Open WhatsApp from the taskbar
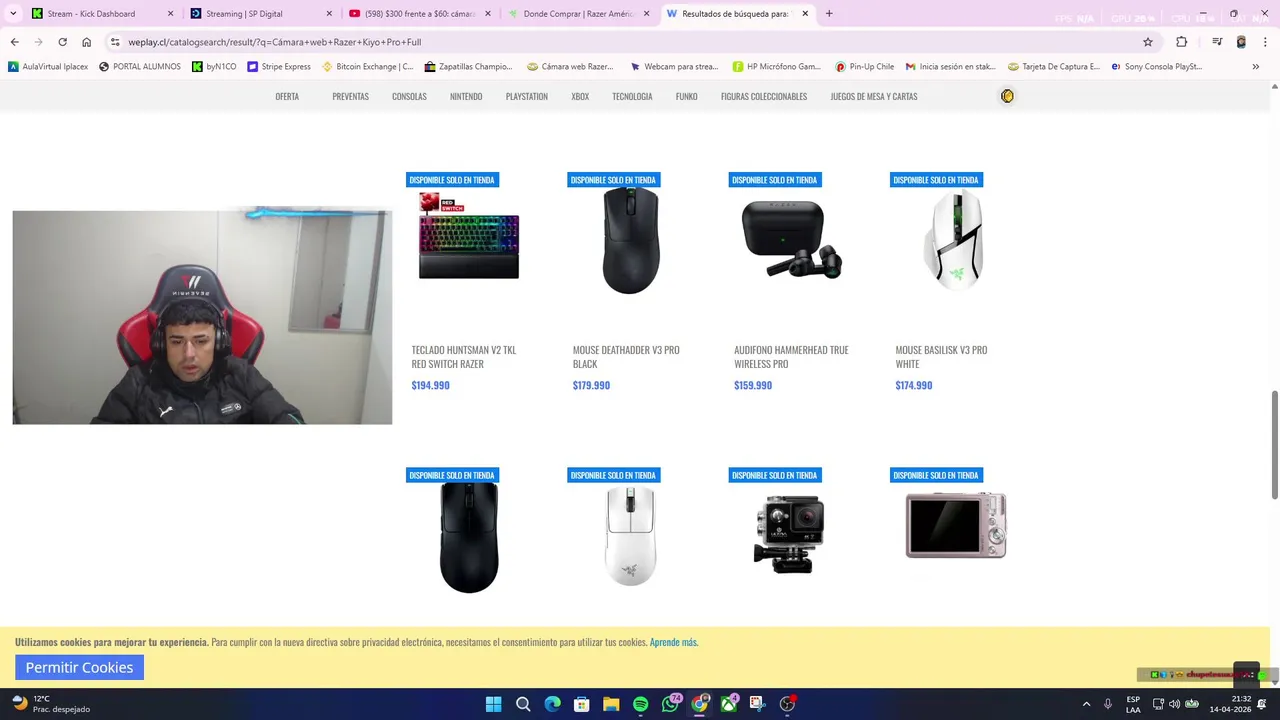Image resolution: width=1280 pixels, height=720 pixels. coord(670,704)
